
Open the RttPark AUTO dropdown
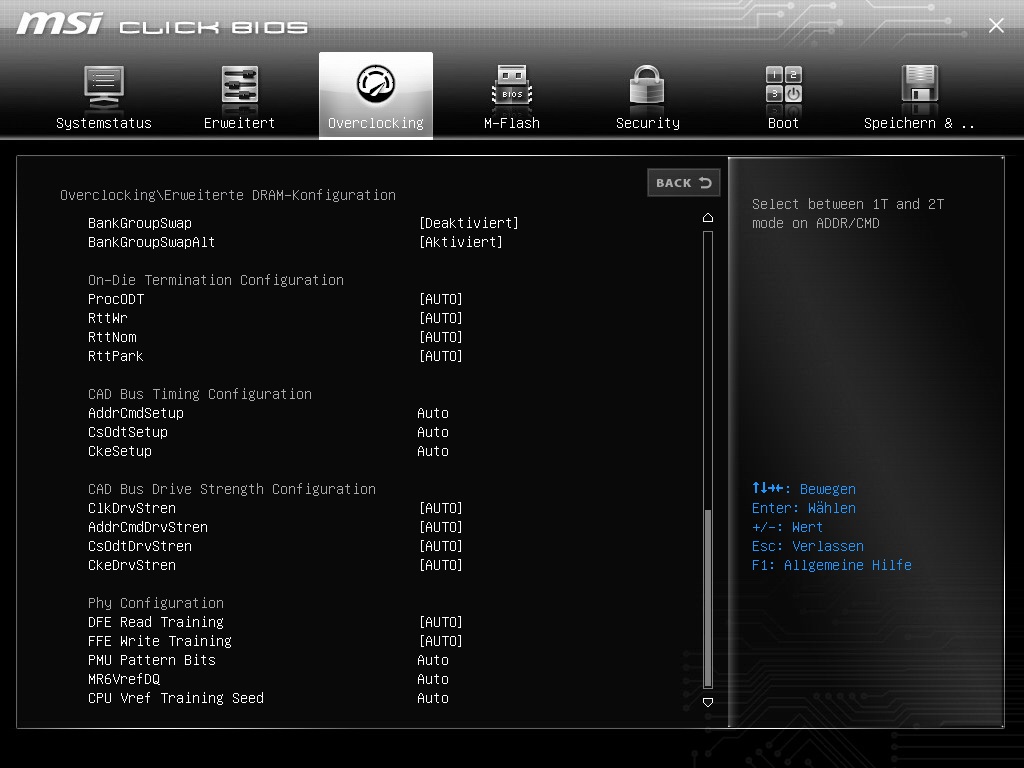(x=441, y=356)
